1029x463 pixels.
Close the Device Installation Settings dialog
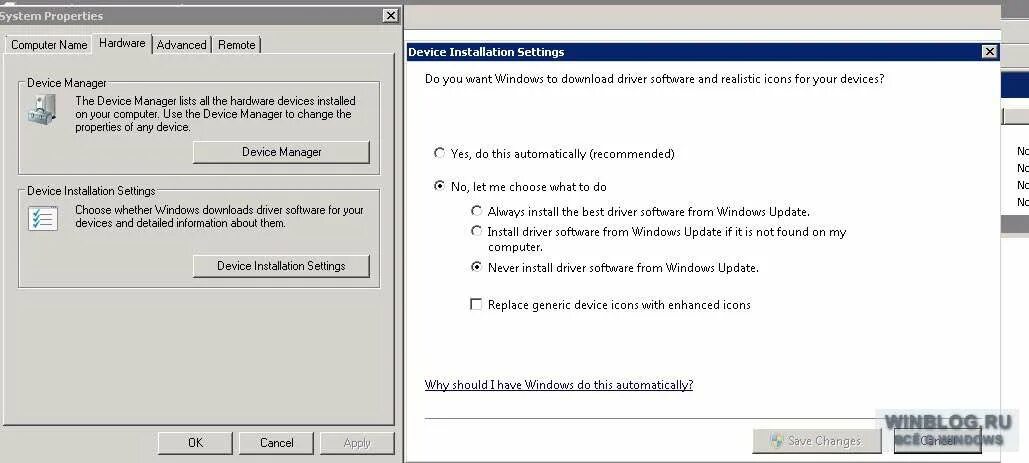click(990, 52)
